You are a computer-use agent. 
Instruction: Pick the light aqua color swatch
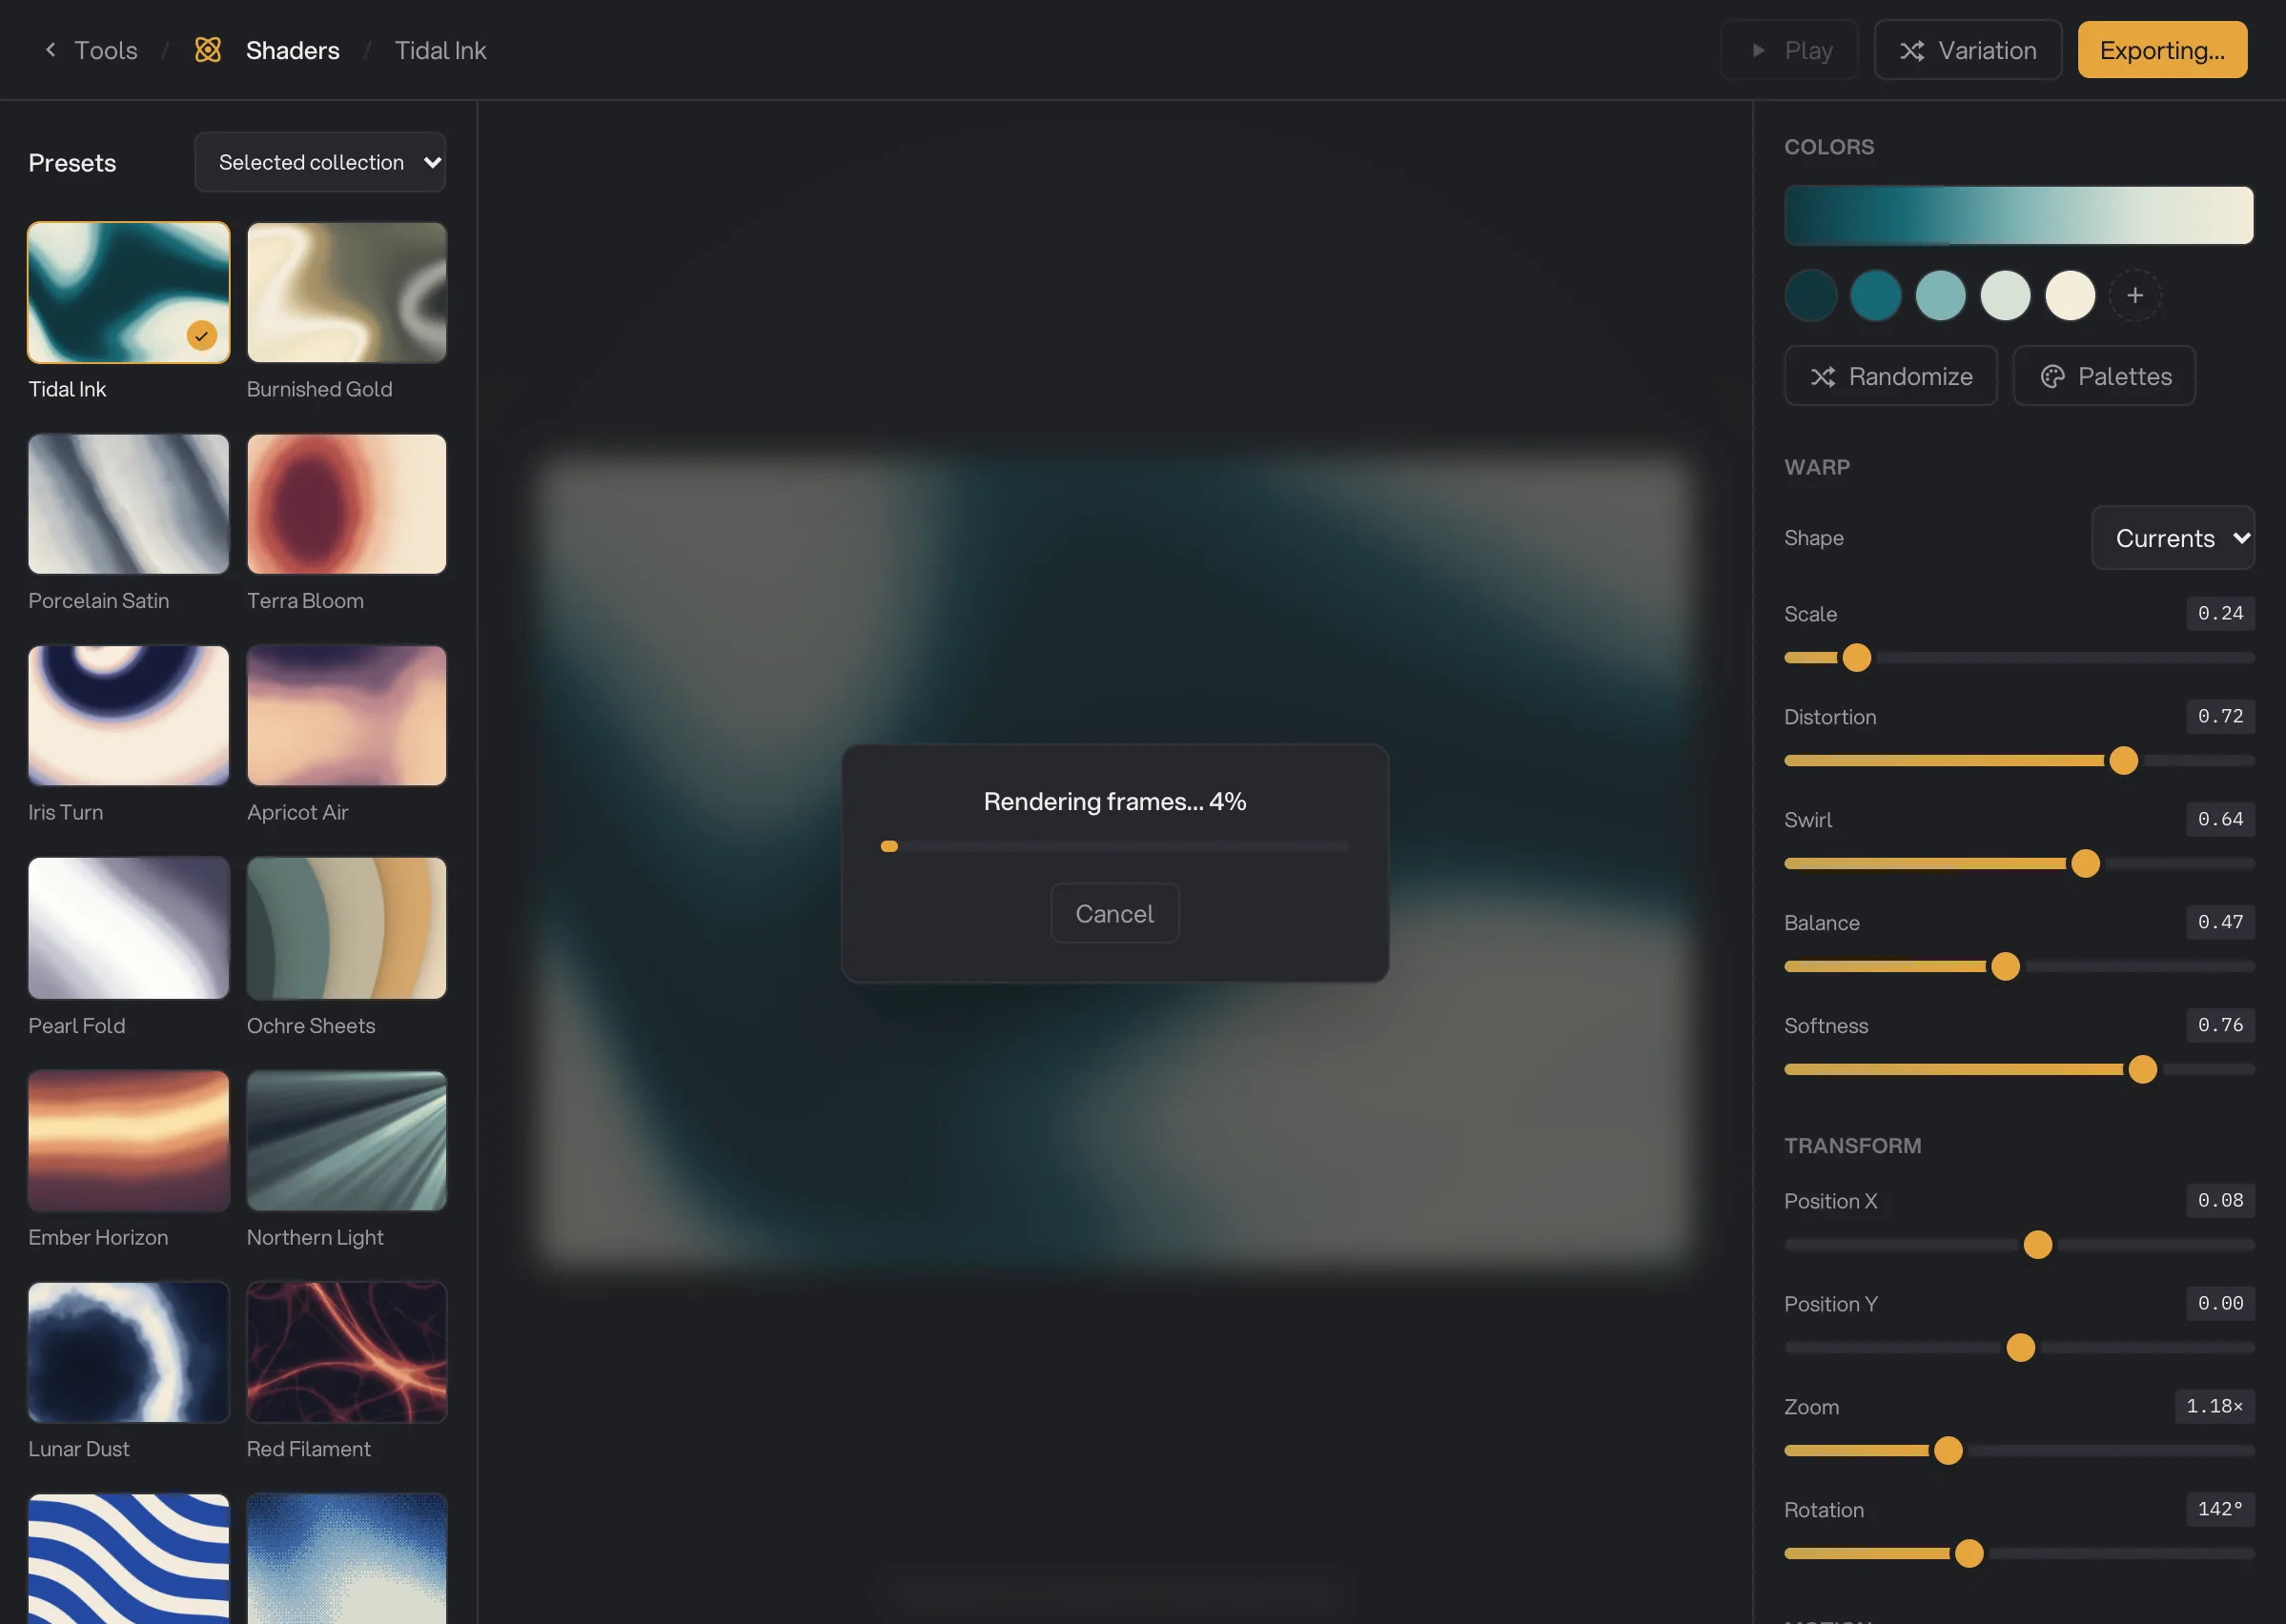tap(1940, 295)
